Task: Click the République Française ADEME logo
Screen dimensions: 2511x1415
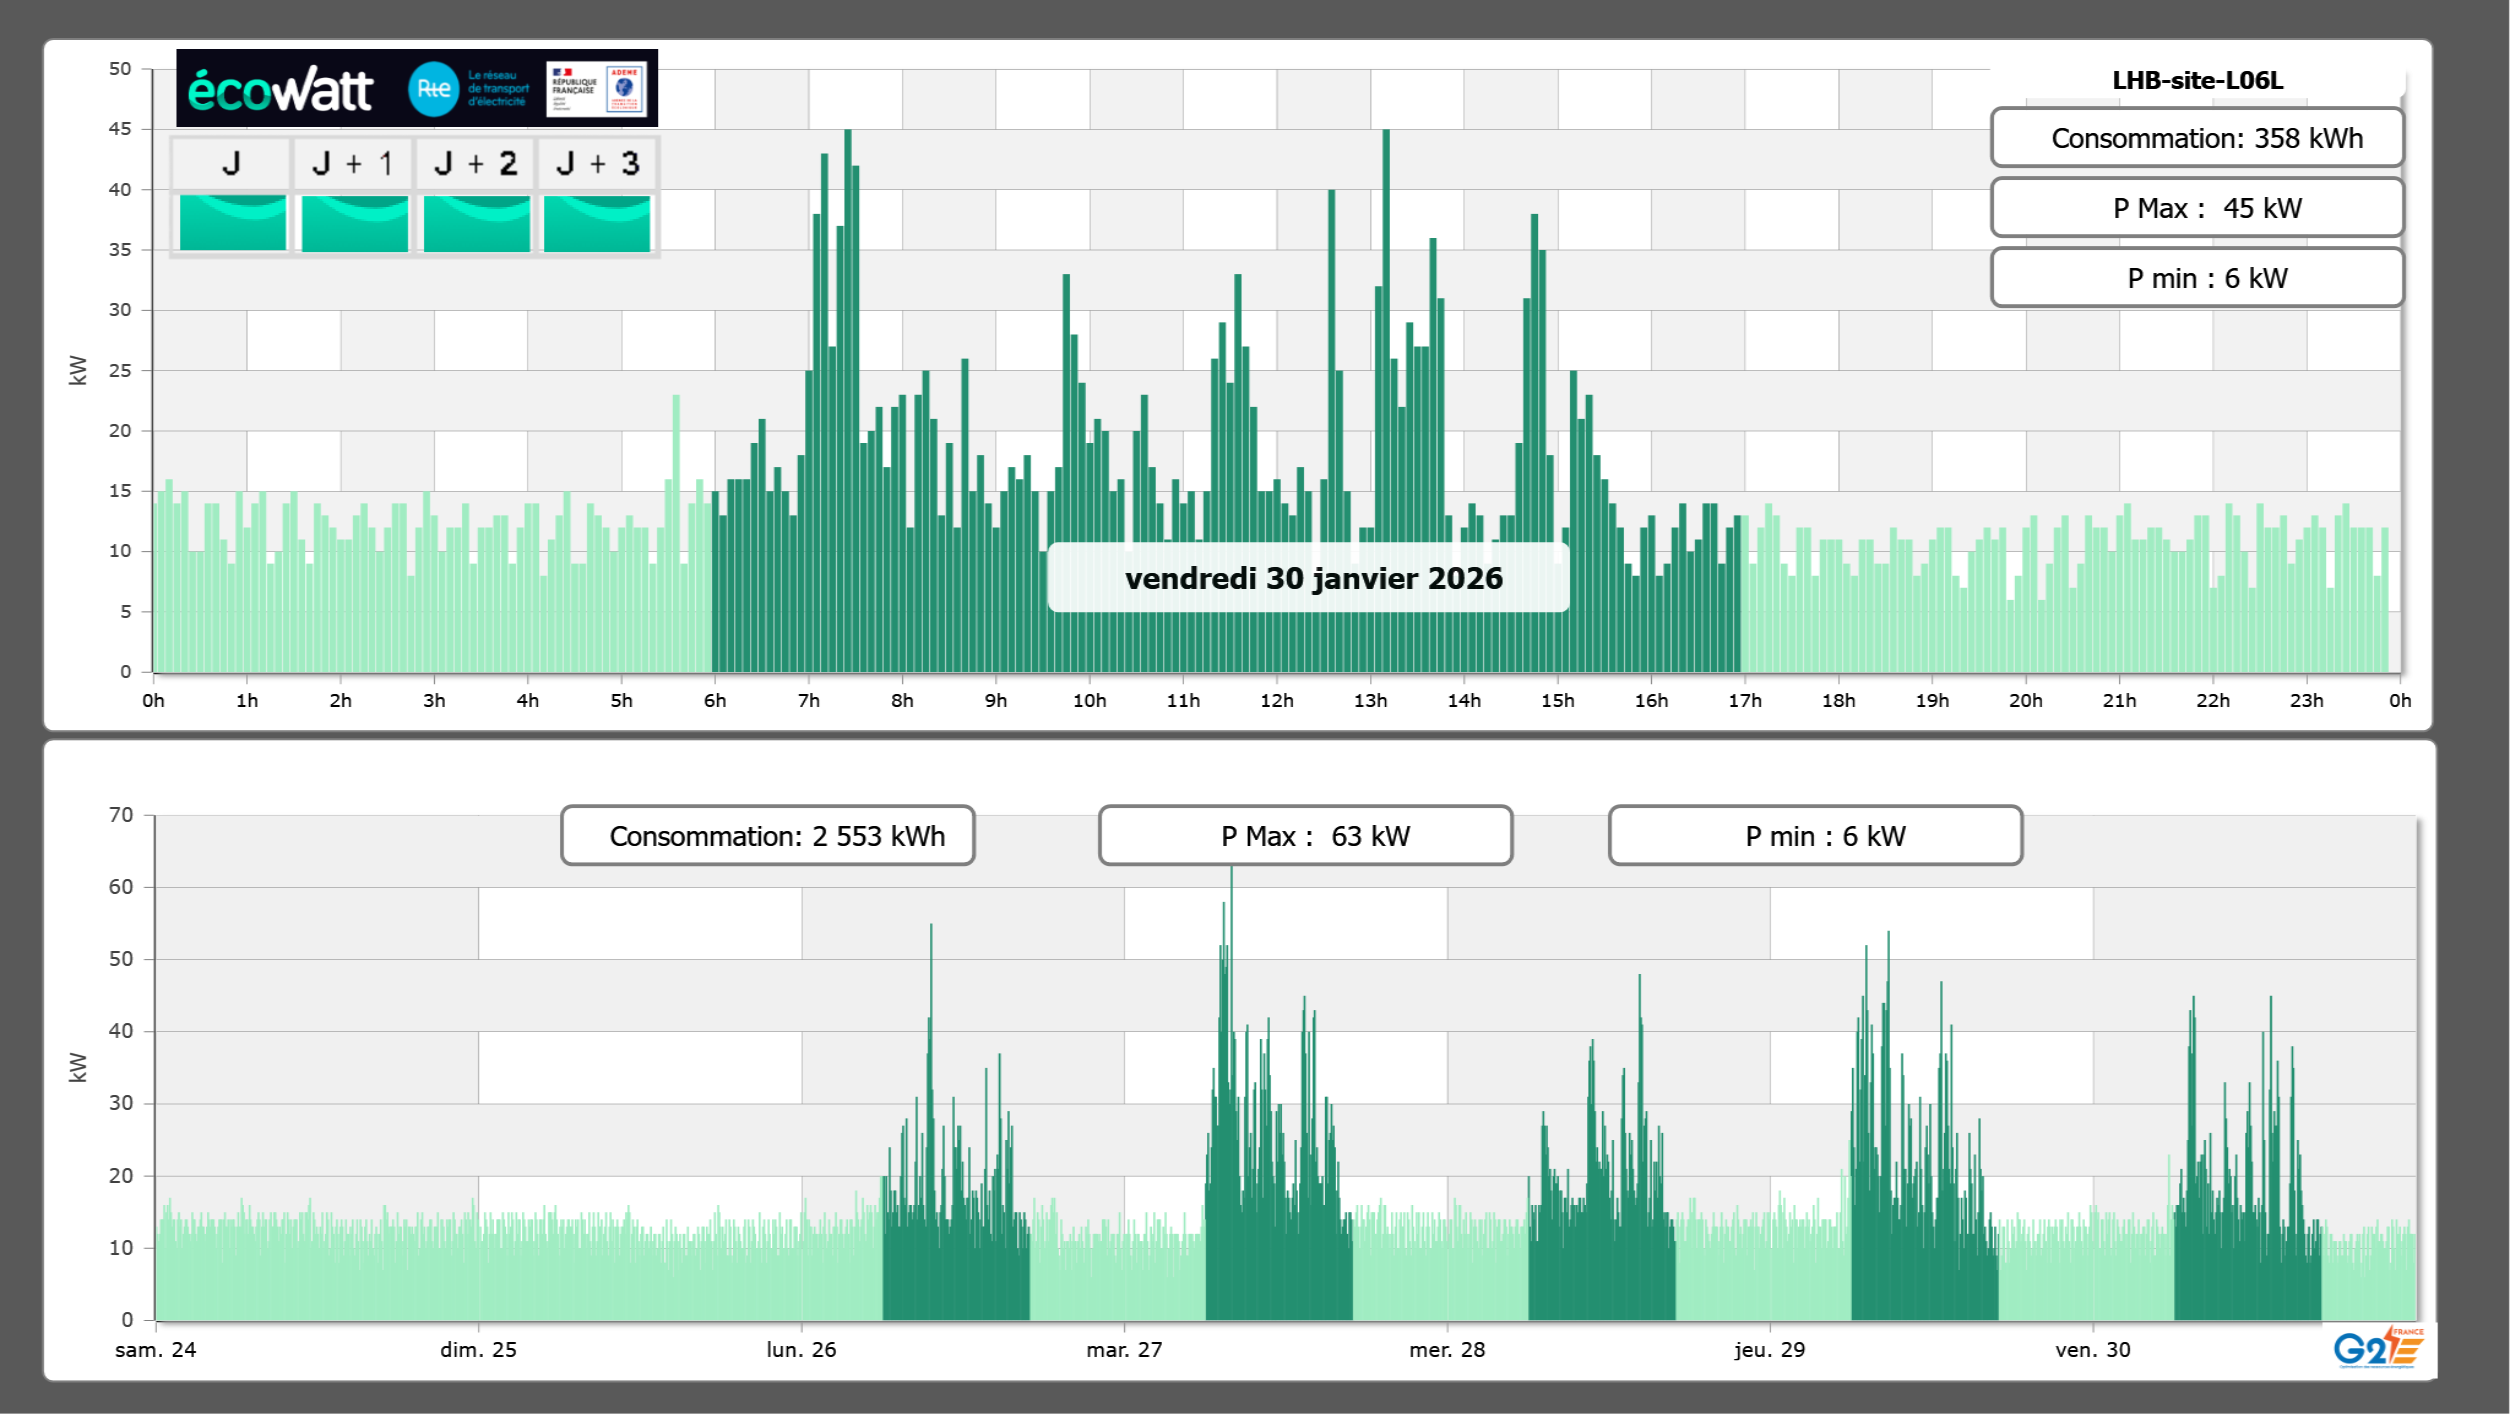Action: click(596, 89)
